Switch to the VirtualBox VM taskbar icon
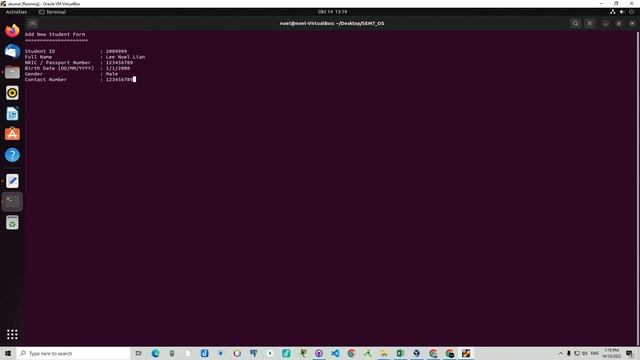 (466, 353)
